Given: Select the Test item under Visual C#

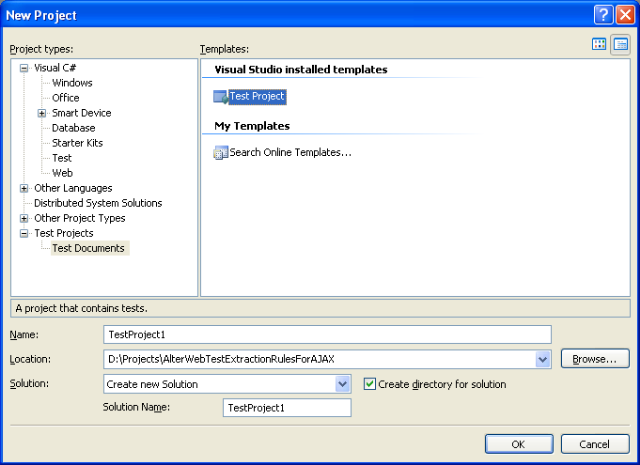Looking at the screenshot, I should click(x=62, y=158).
